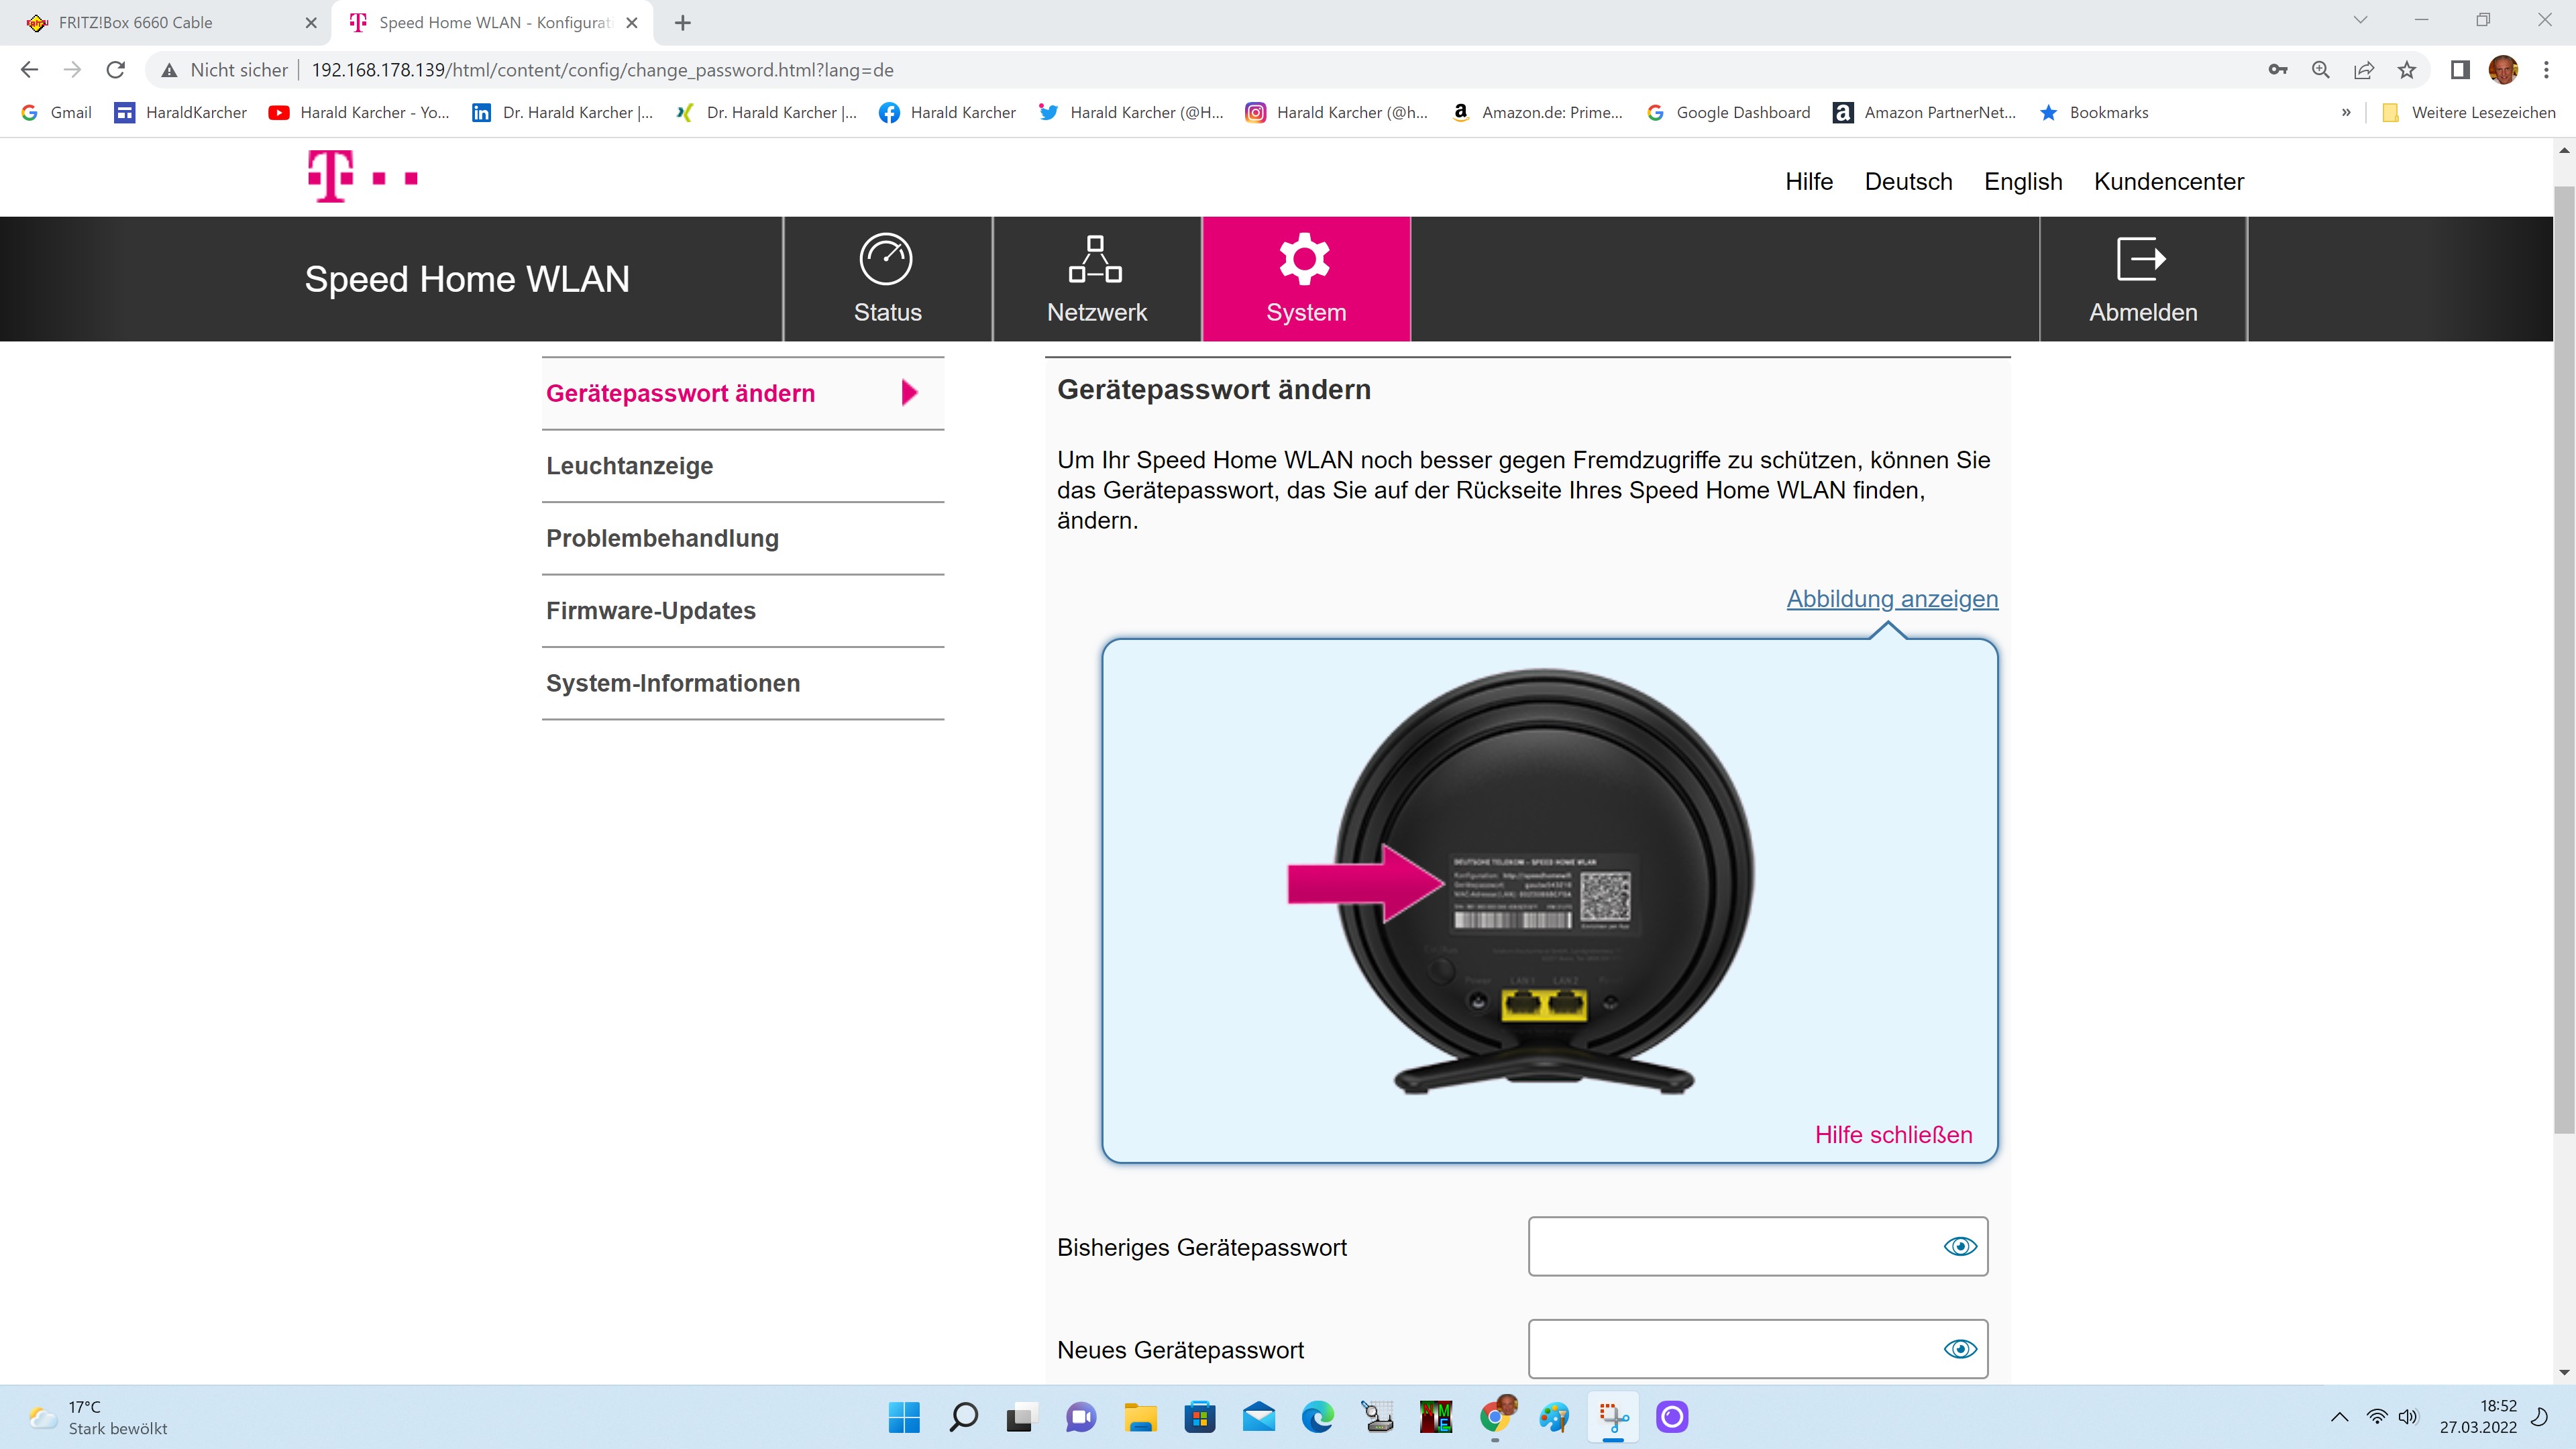2576x1449 pixels.
Task: Bookmark page with the star icon
Action: click(x=2406, y=70)
